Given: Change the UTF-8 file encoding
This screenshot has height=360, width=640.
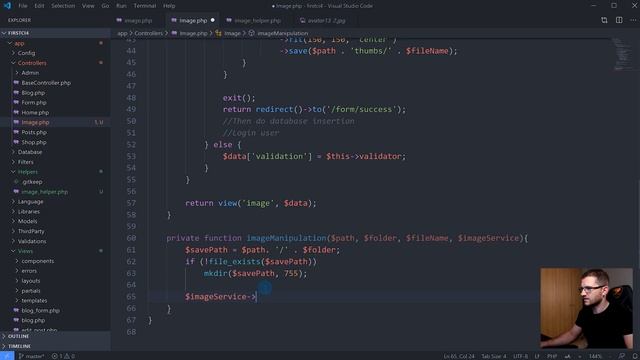Looking at the screenshot, I should coord(520,356).
